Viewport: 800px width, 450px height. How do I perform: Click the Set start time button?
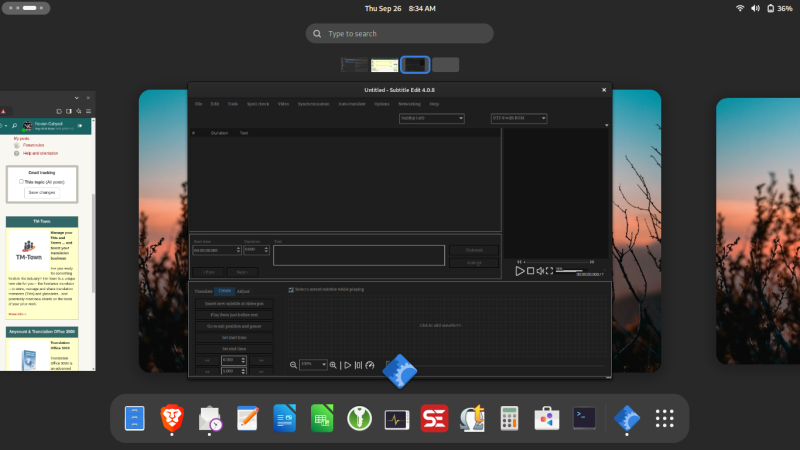[234, 337]
